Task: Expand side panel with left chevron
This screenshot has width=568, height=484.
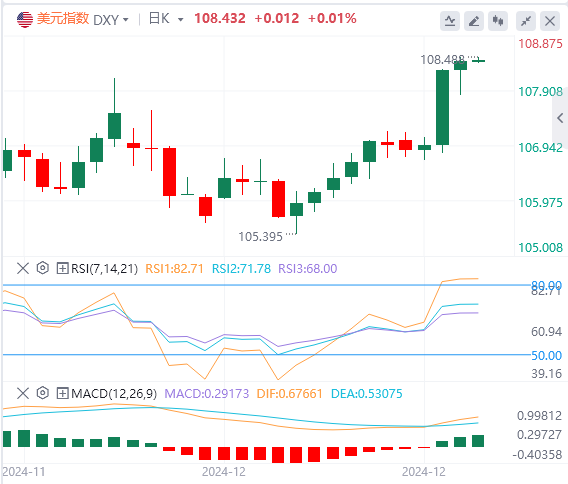Action: point(560,118)
